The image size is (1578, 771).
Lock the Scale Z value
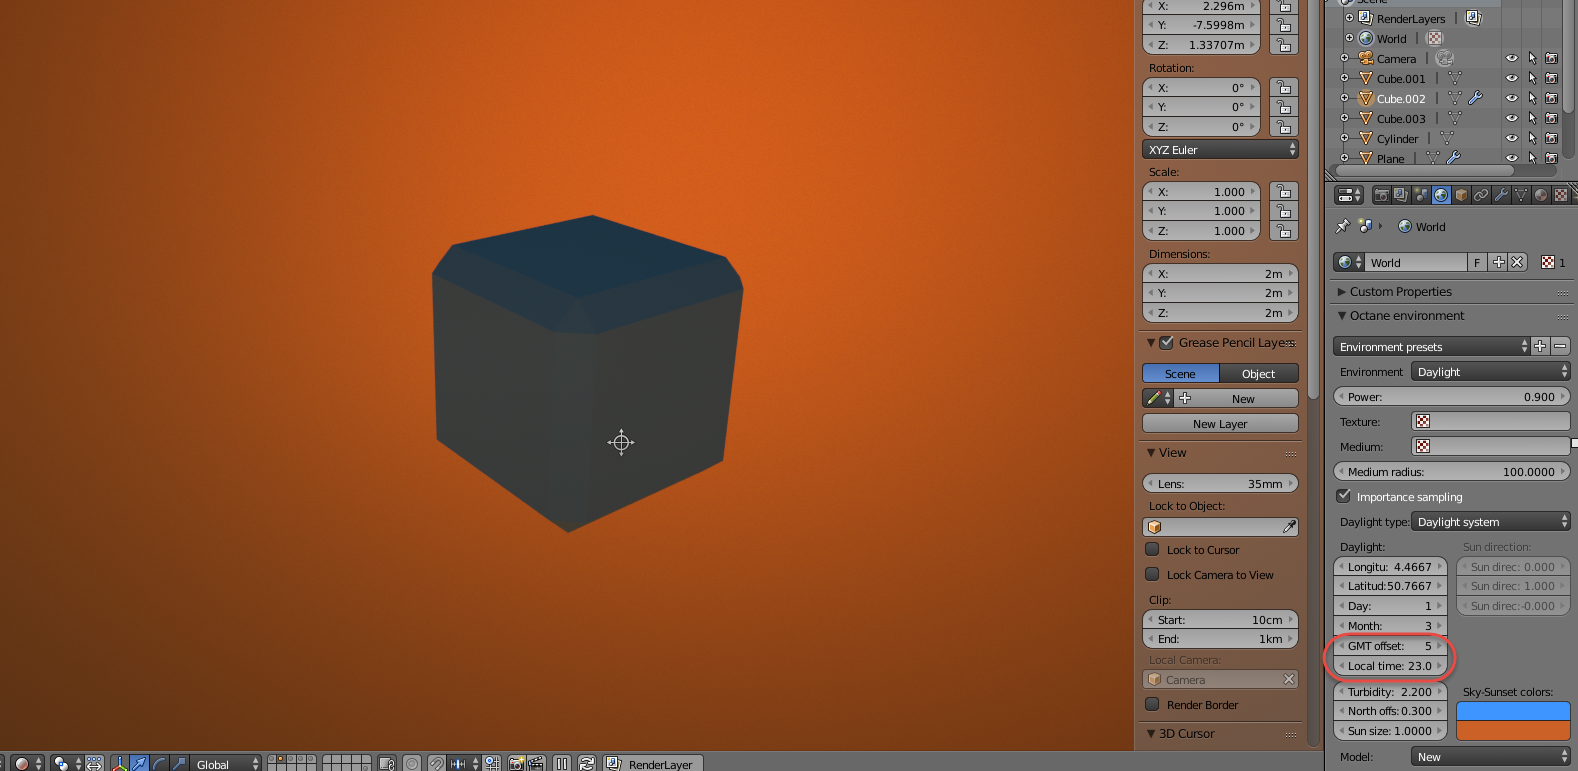pos(1284,231)
